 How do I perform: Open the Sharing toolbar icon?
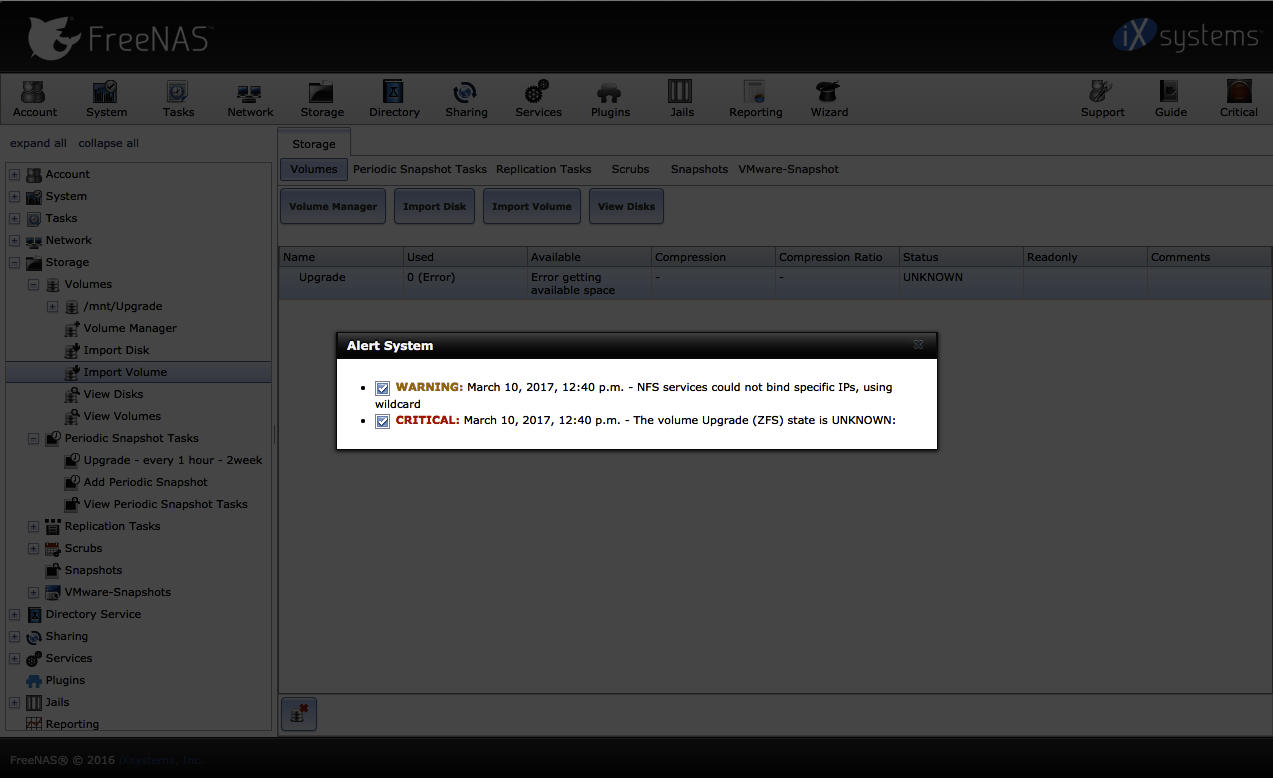point(466,99)
